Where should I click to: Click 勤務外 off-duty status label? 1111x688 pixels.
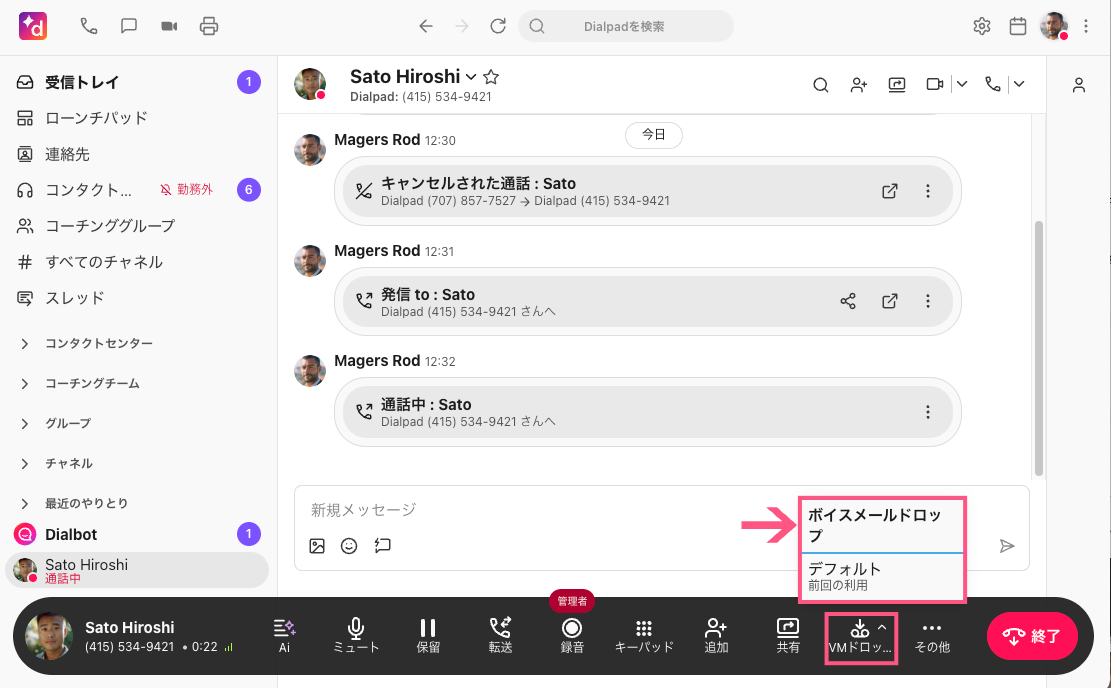click(186, 190)
